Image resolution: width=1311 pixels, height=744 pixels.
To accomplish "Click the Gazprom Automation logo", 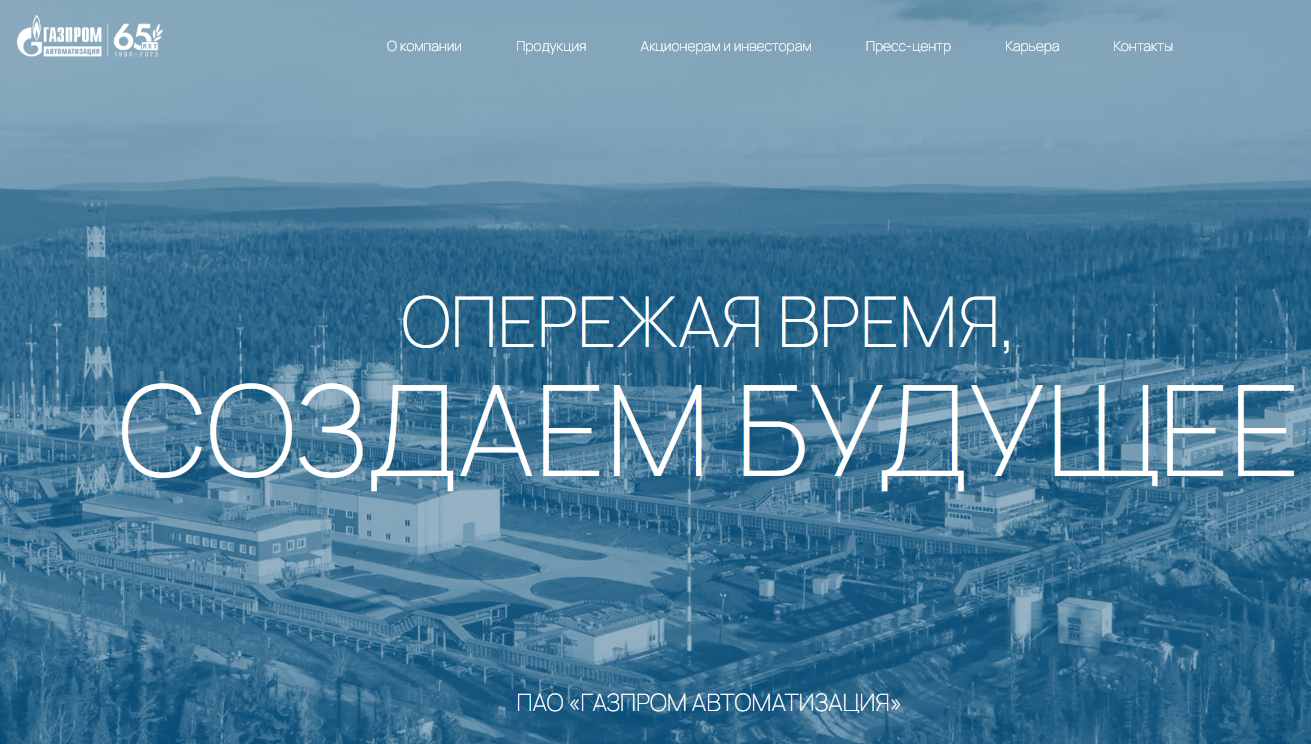I will pos(59,37).
